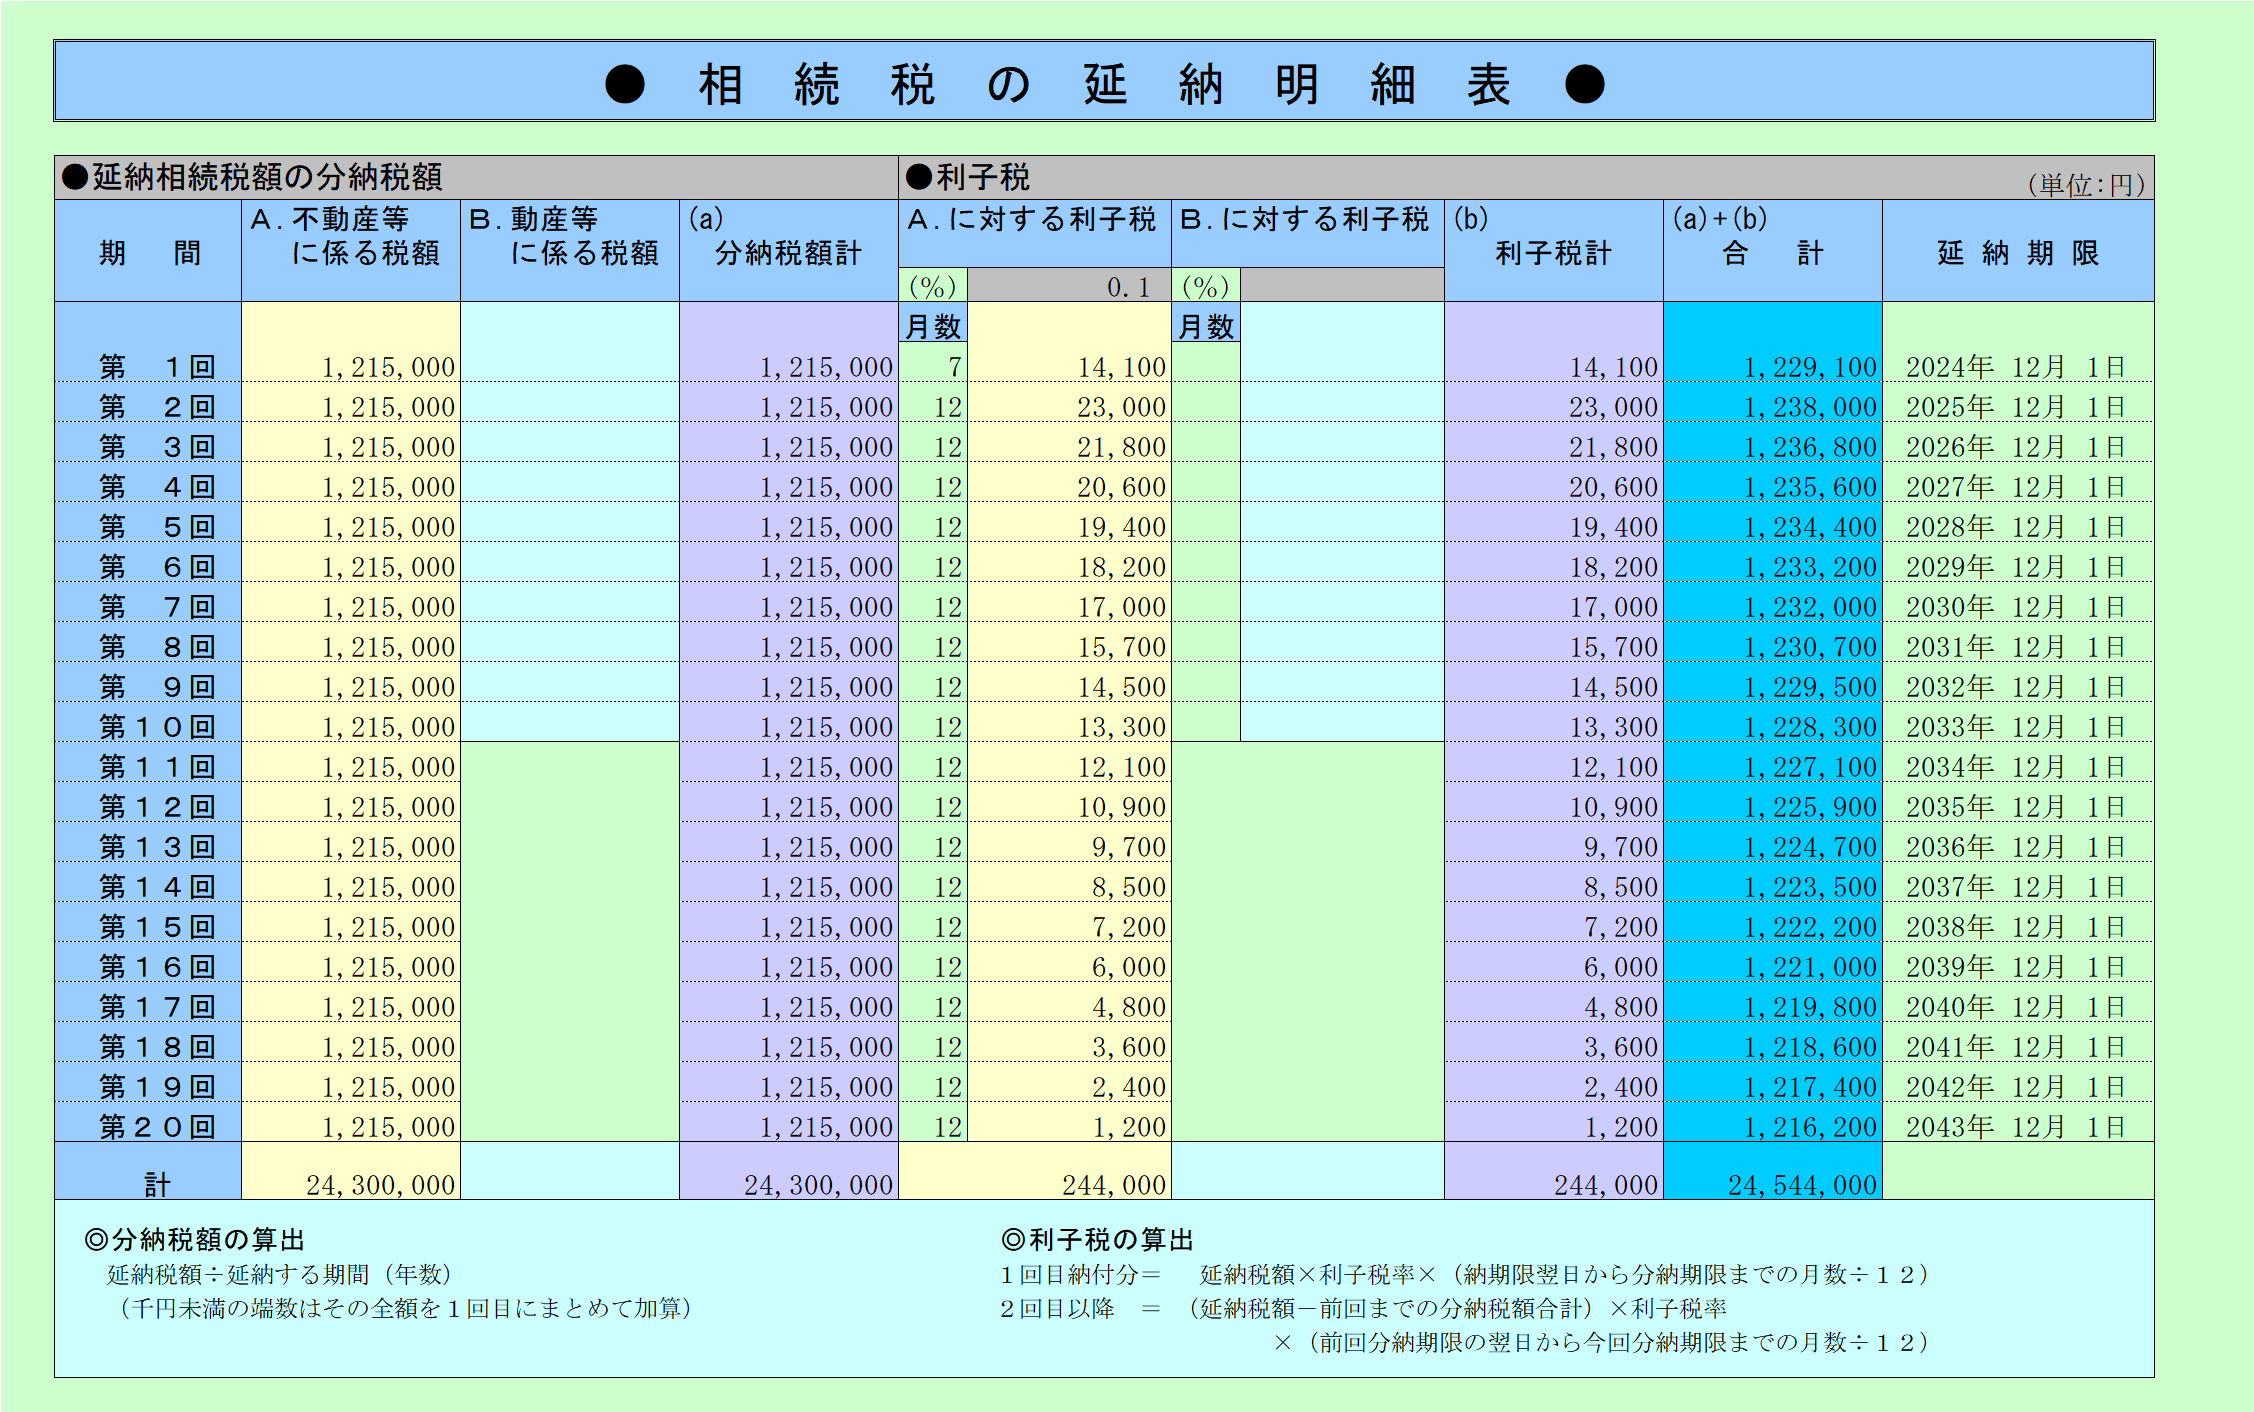Select due date 2043年 12月 1日

click(x=2016, y=1127)
